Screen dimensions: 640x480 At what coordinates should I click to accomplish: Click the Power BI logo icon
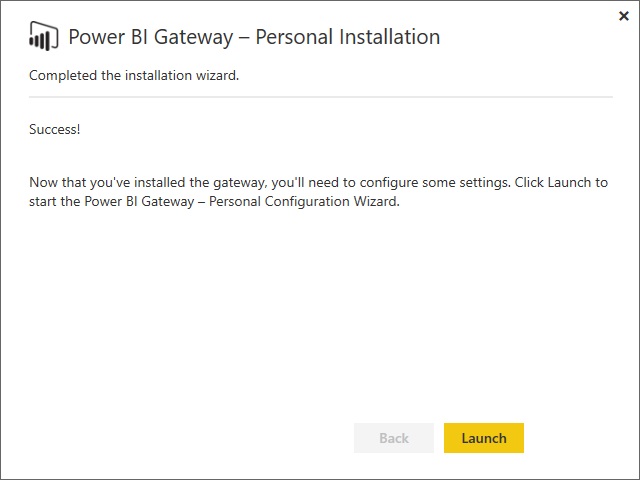click(x=44, y=38)
